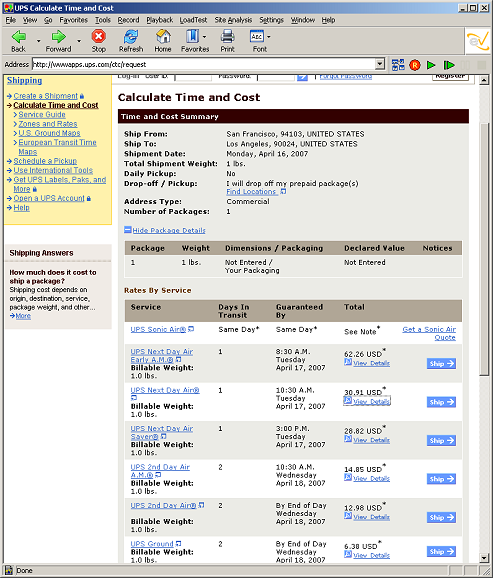The height and width of the screenshot is (578, 493).
Task: Click the Find Locations link
Action: tap(251, 192)
